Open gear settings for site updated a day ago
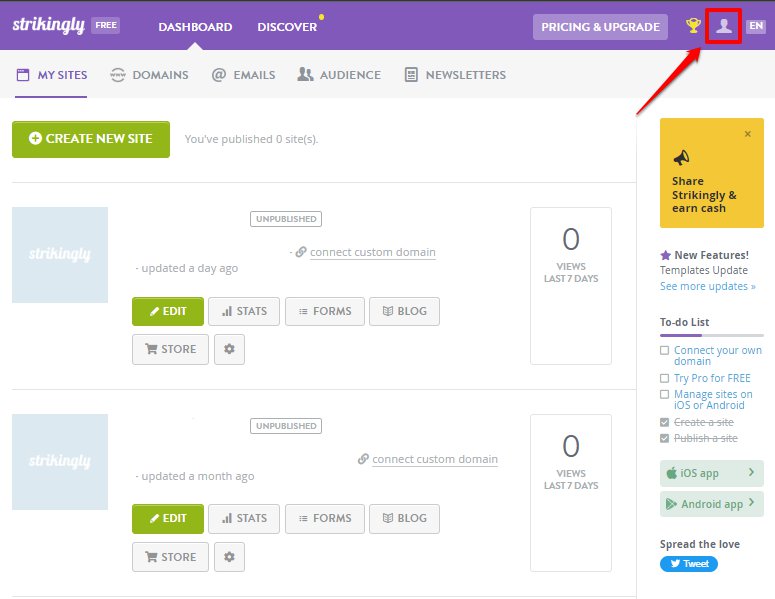The width and height of the screenshot is (775, 599). tap(229, 349)
